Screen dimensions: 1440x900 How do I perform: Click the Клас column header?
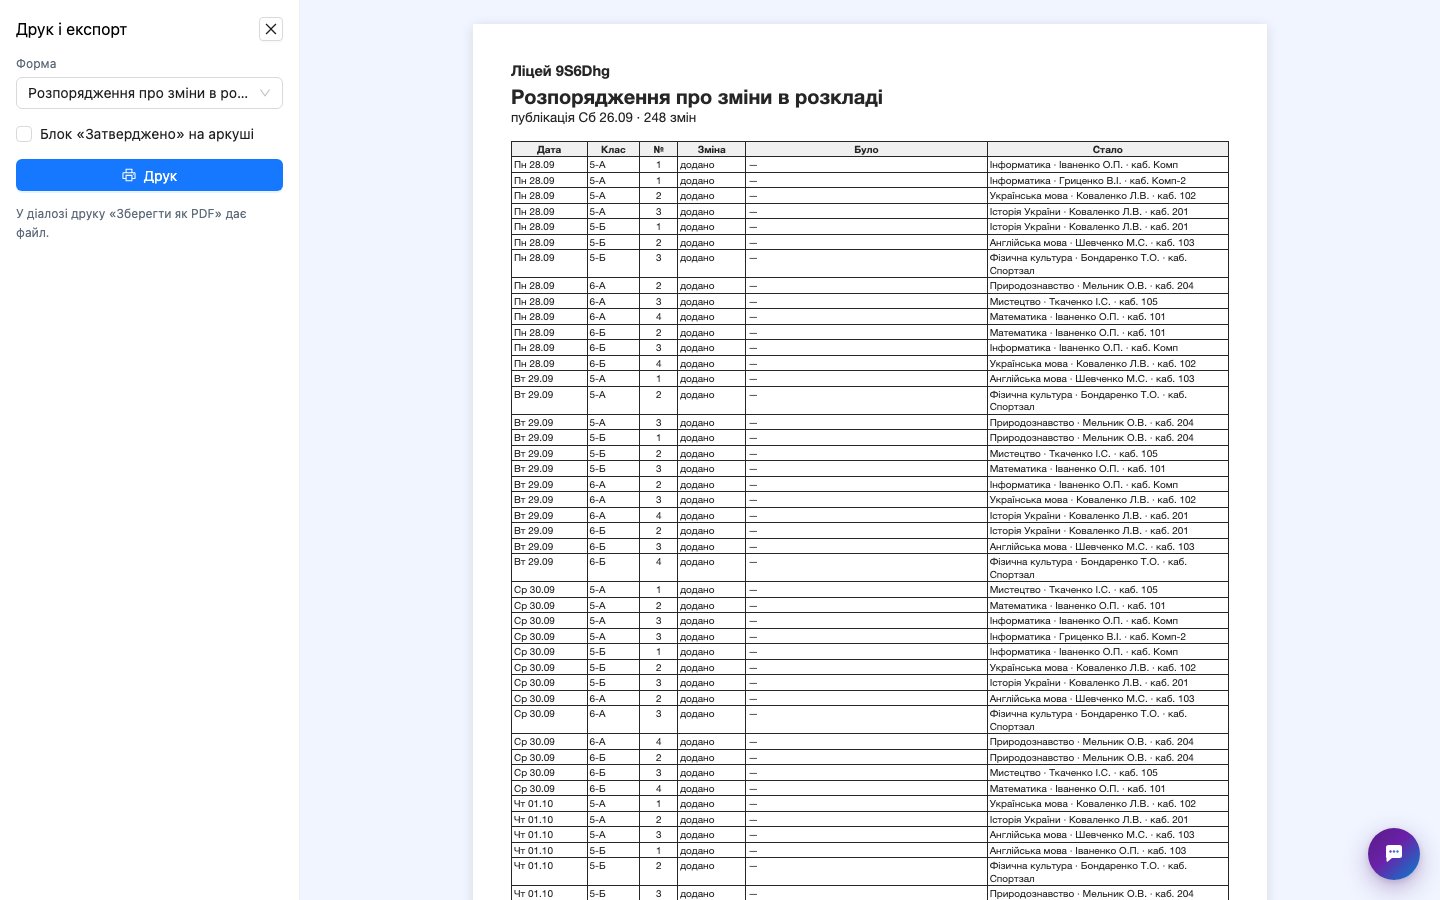pos(613,150)
